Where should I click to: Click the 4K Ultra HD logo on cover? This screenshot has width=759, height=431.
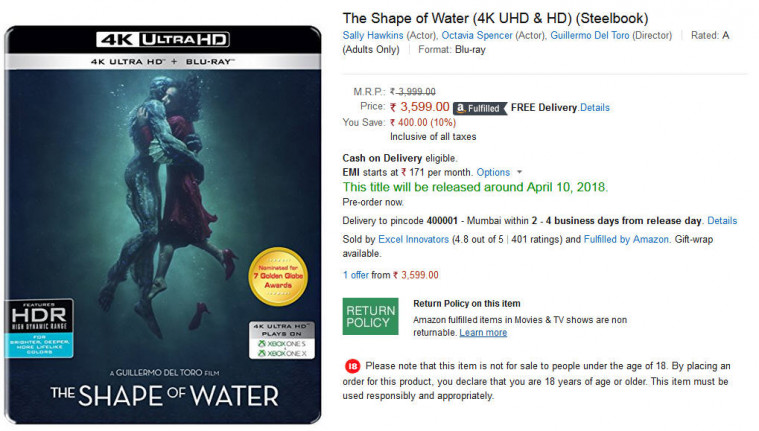(164, 40)
